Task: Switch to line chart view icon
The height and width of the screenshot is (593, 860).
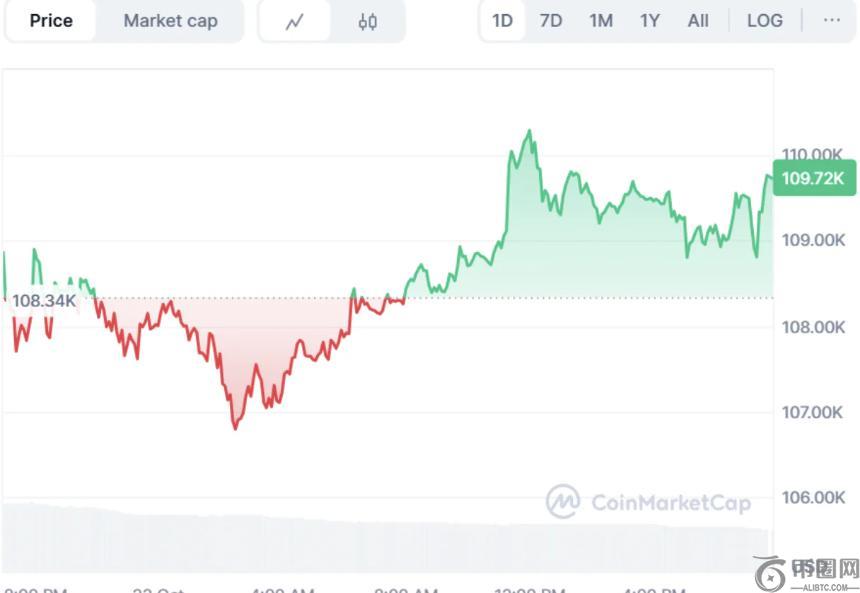Action: pos(294,21)
